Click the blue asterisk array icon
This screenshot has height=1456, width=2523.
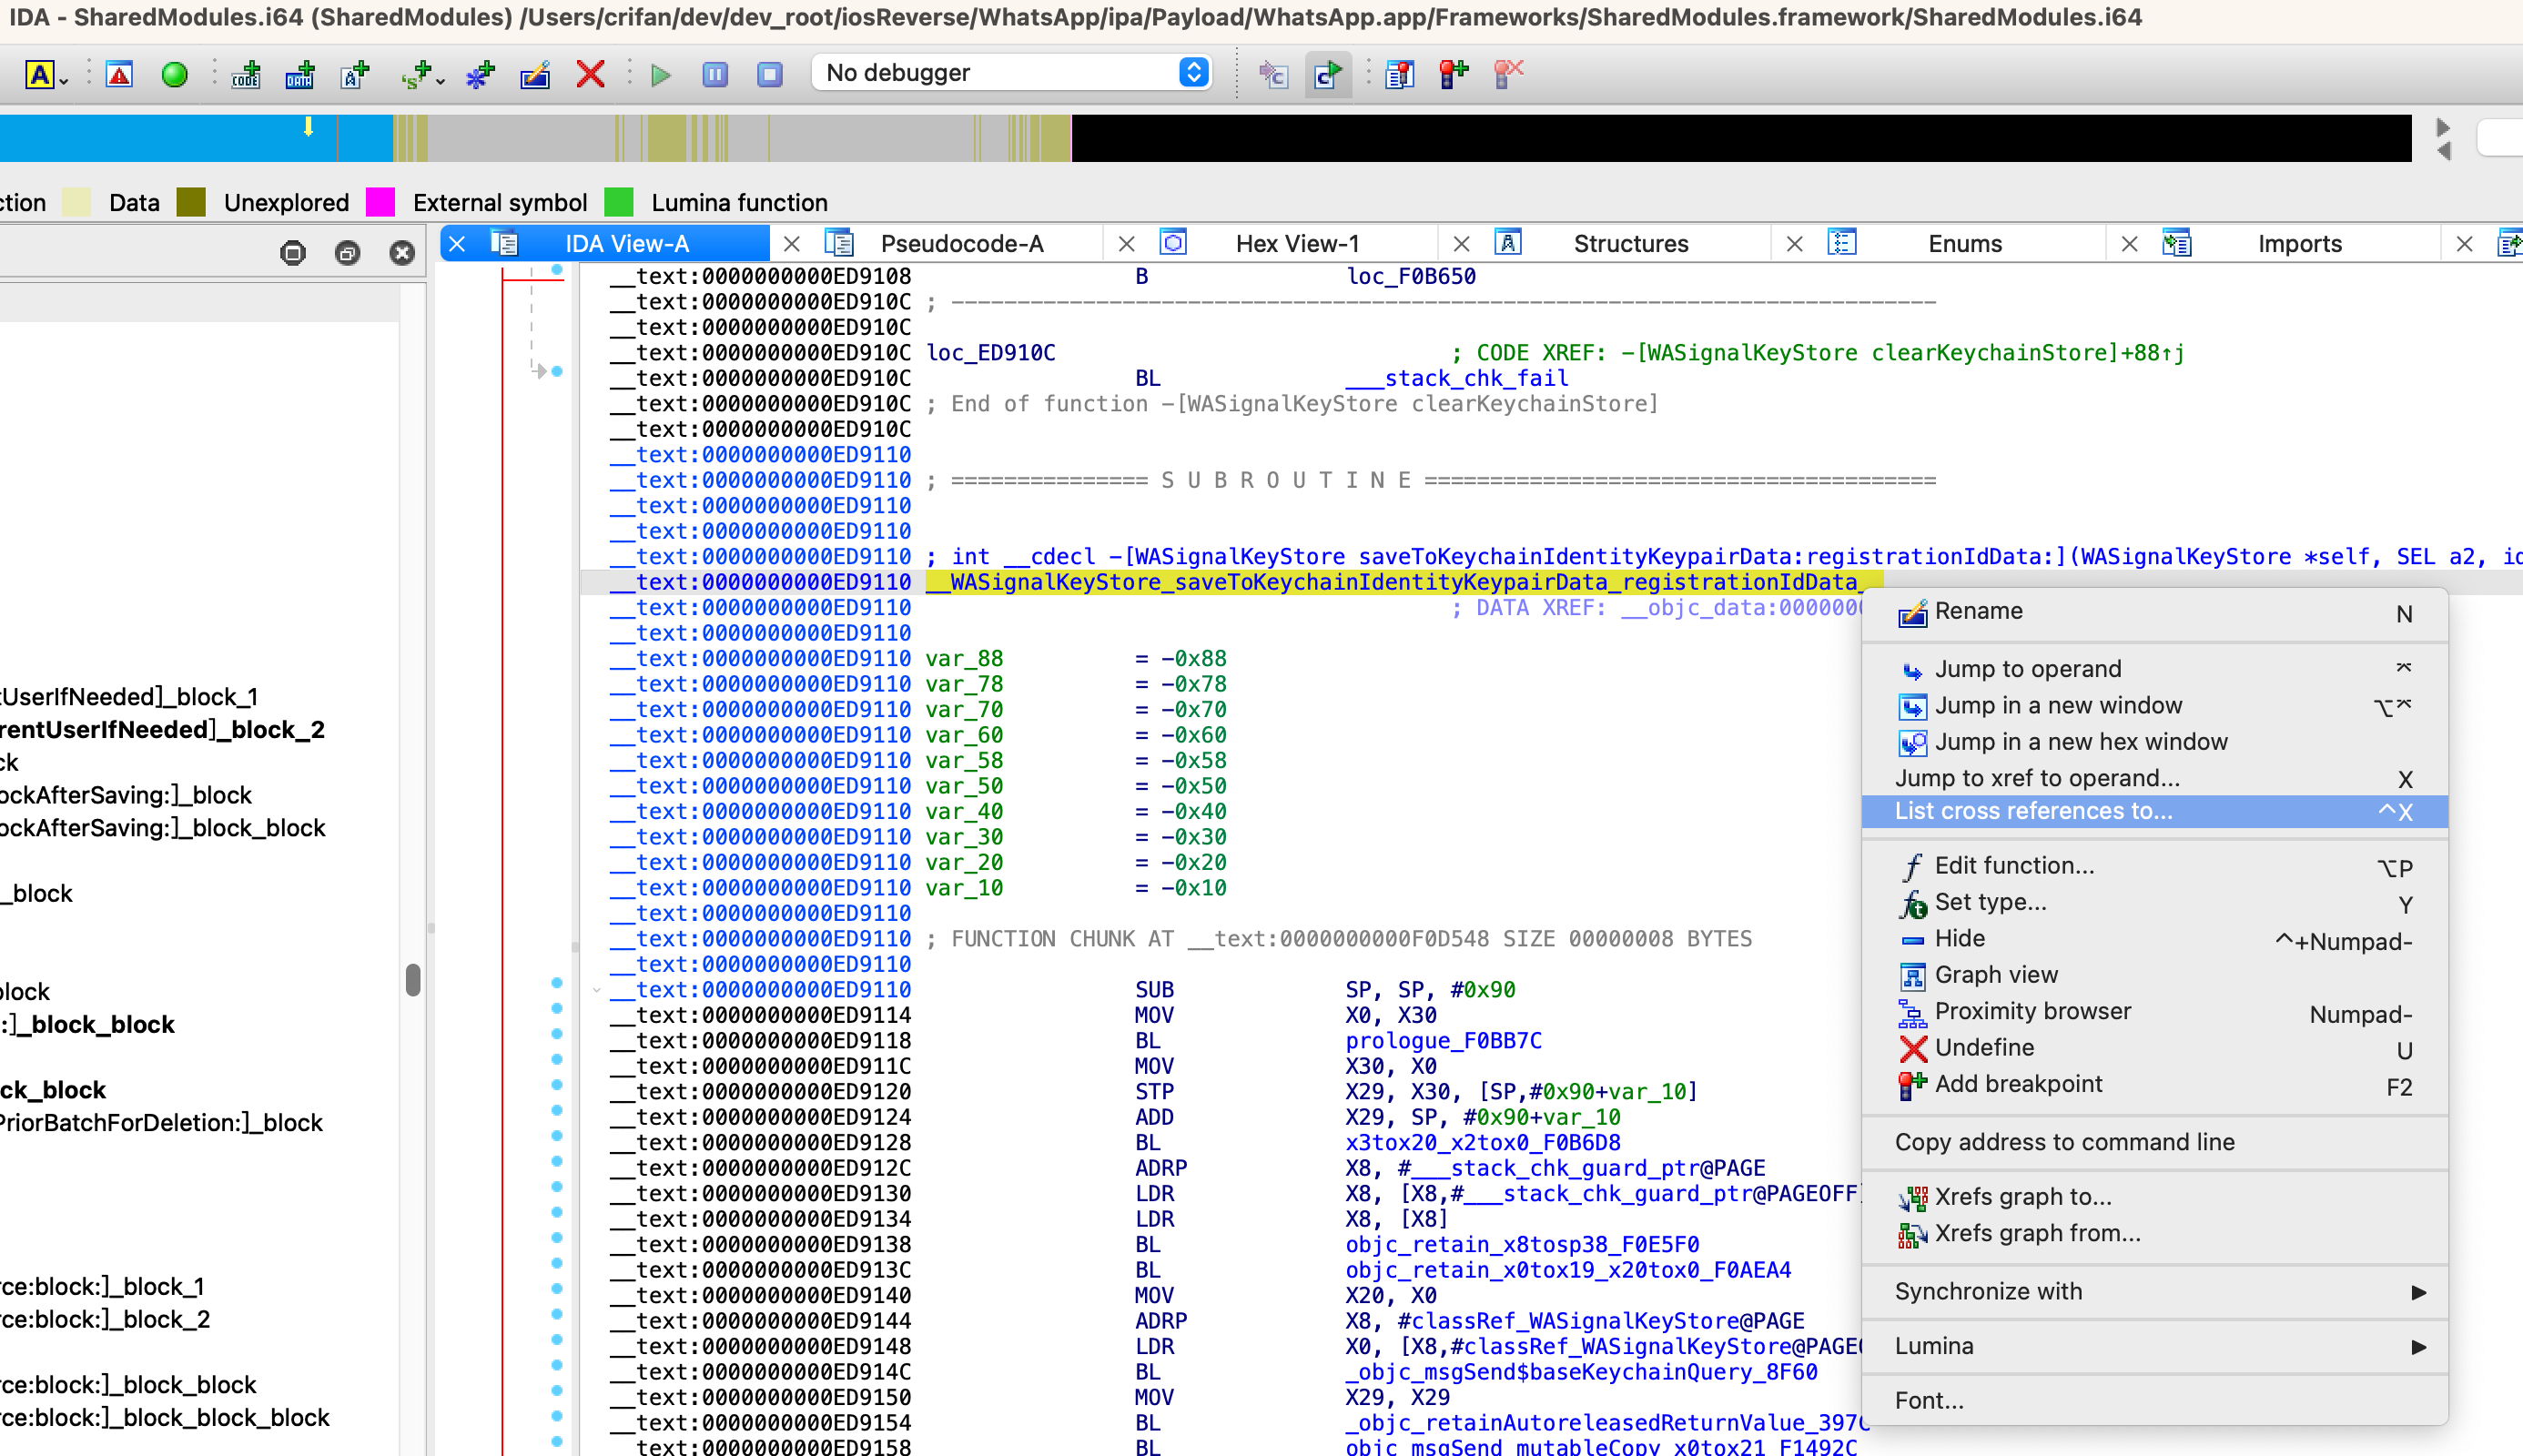pos(480,74)
